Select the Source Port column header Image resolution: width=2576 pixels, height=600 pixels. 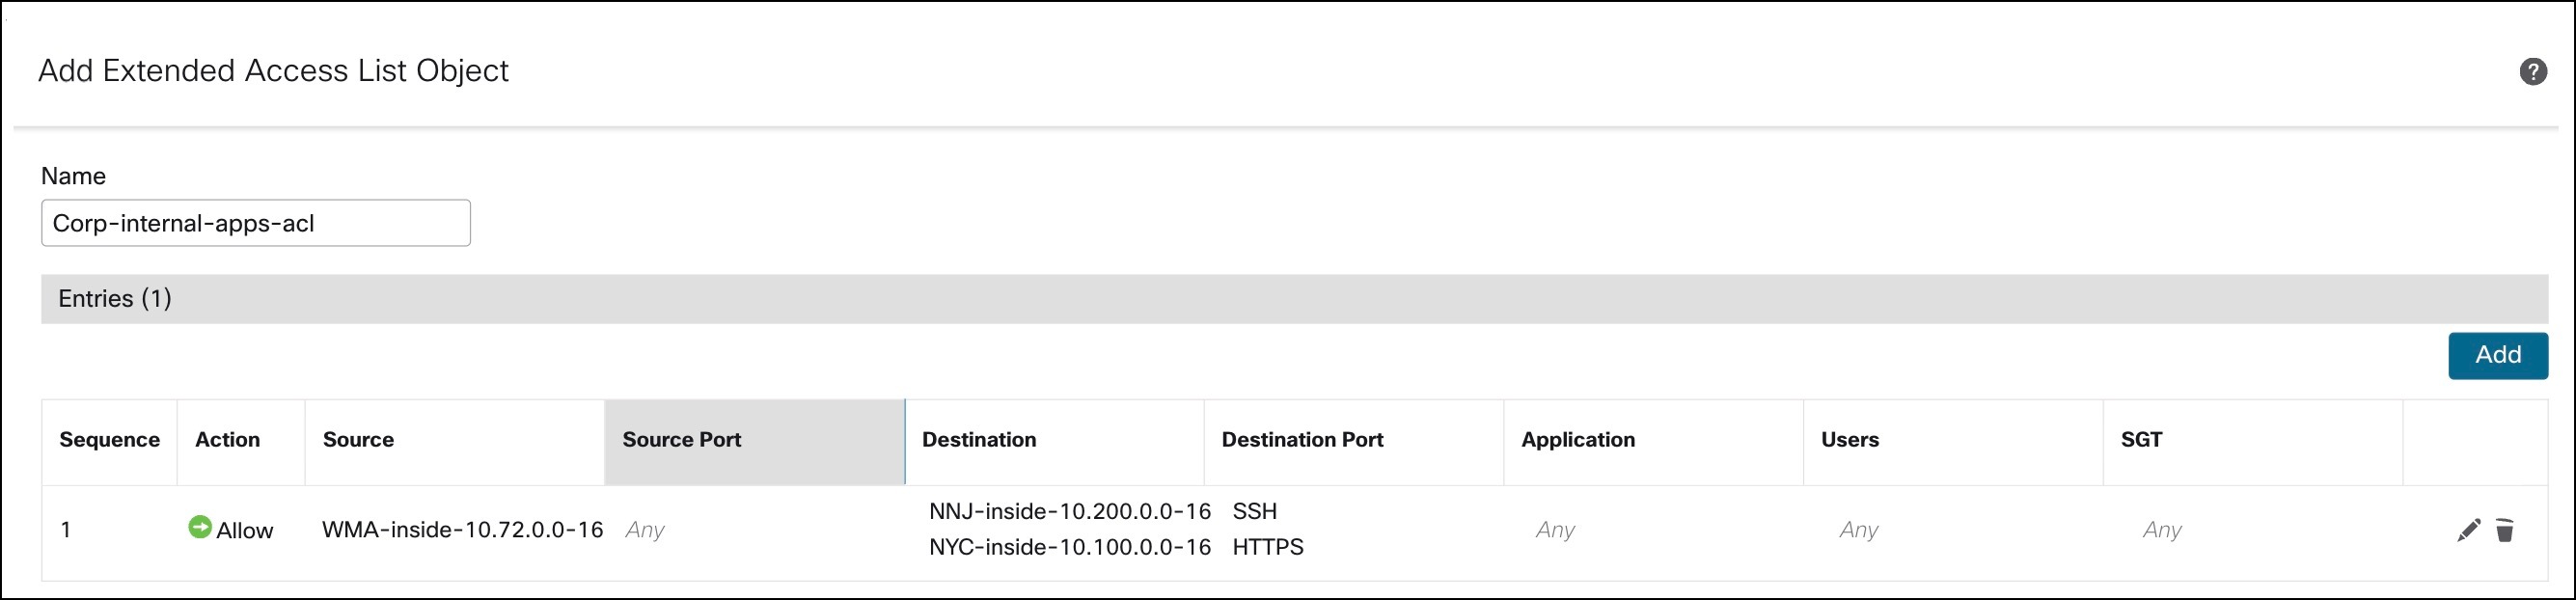(x=681, y=440)
